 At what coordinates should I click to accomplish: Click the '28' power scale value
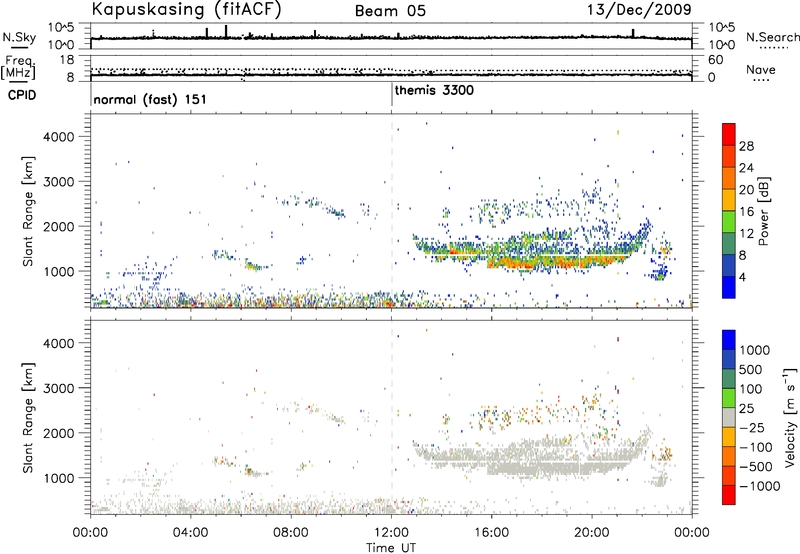(x=746, y=146)
